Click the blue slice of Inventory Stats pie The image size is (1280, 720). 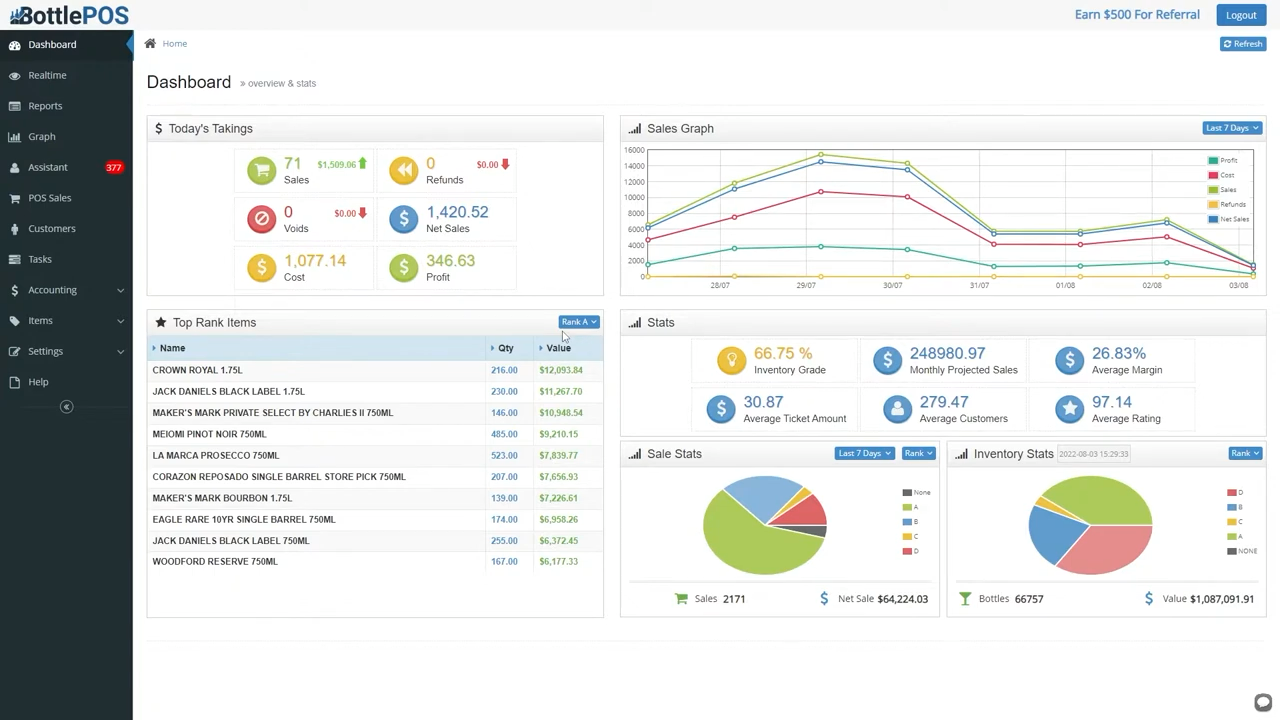click(x=1055, y=535)
